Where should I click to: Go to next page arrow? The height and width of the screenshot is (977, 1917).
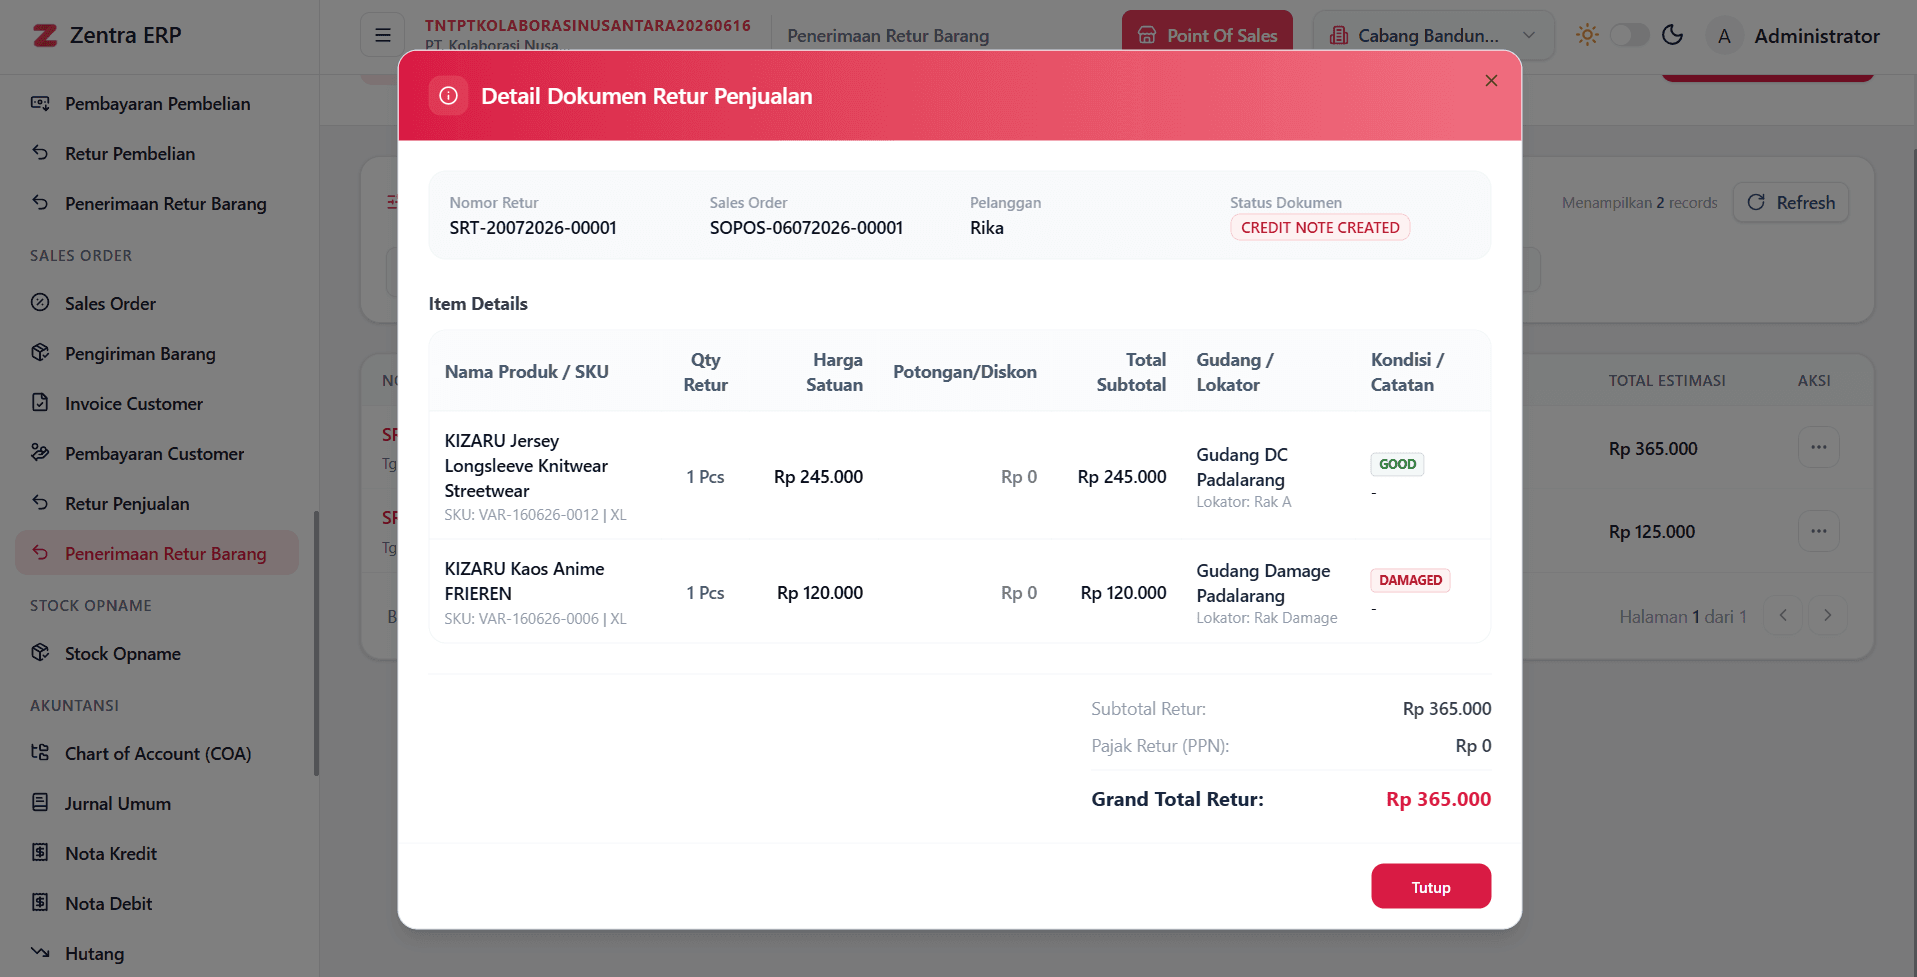click(1827, 616)
